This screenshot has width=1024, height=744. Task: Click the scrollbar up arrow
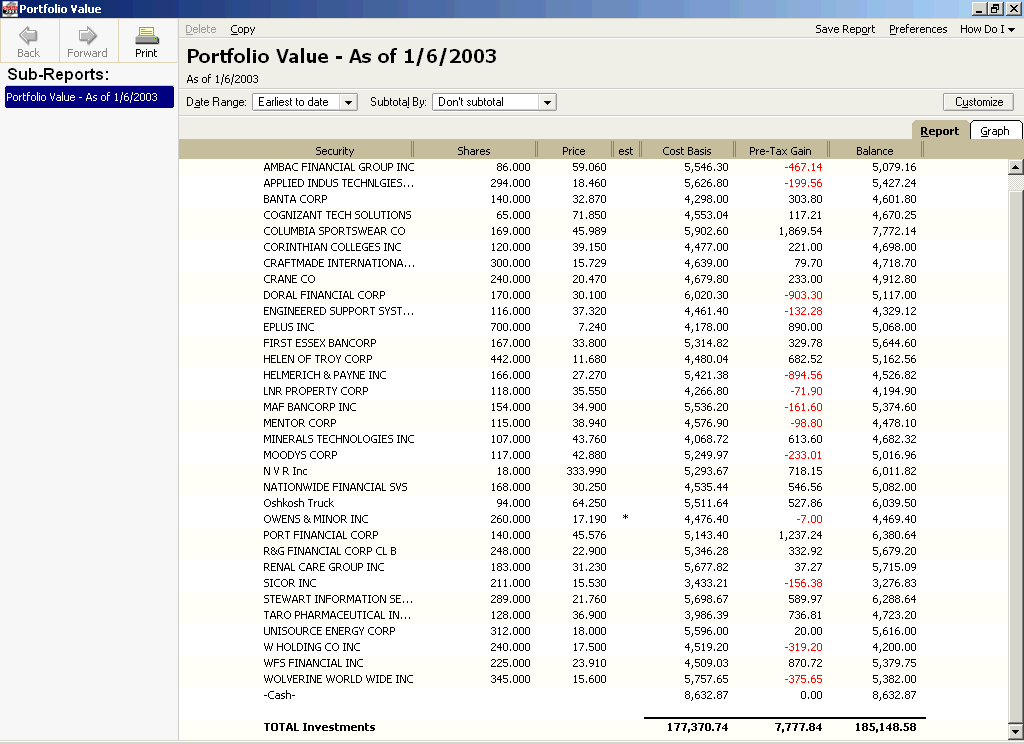1016,167
